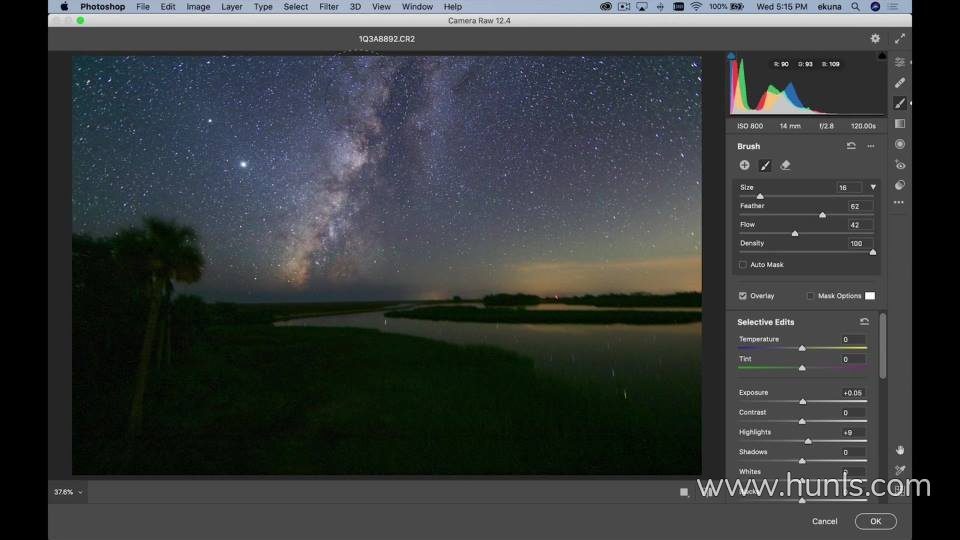This screenshot has width=960, height=540.
Task: Open the zoom level dropdown 37.6%
Action: tap(68, 492)
